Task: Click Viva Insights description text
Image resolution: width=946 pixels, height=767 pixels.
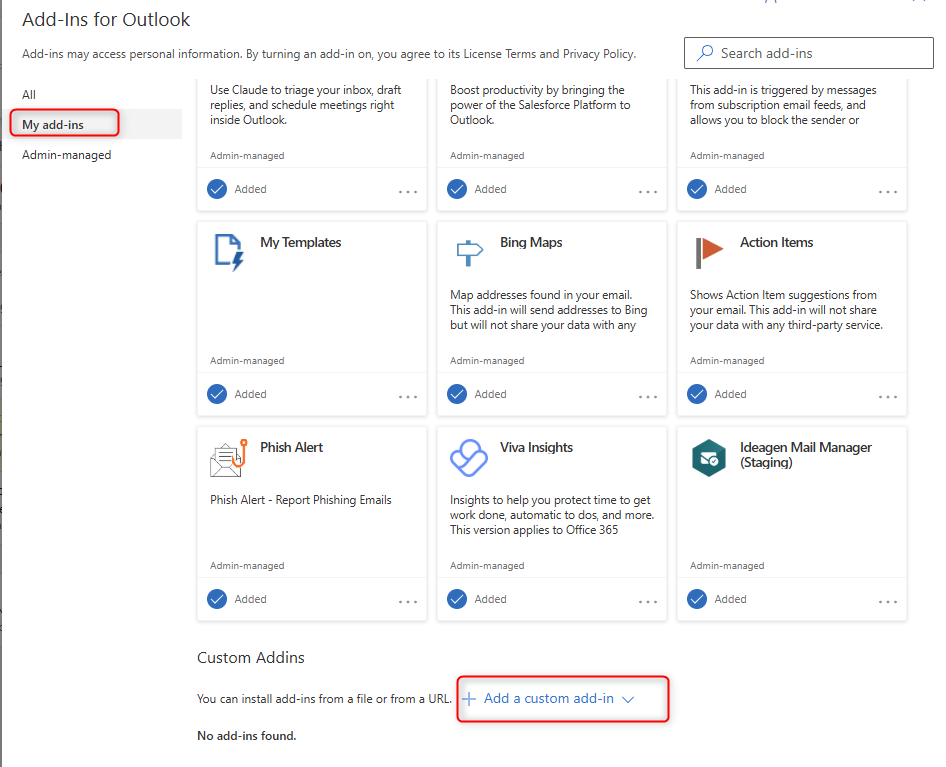Action: pyautogui.click(x=552, y=515)
